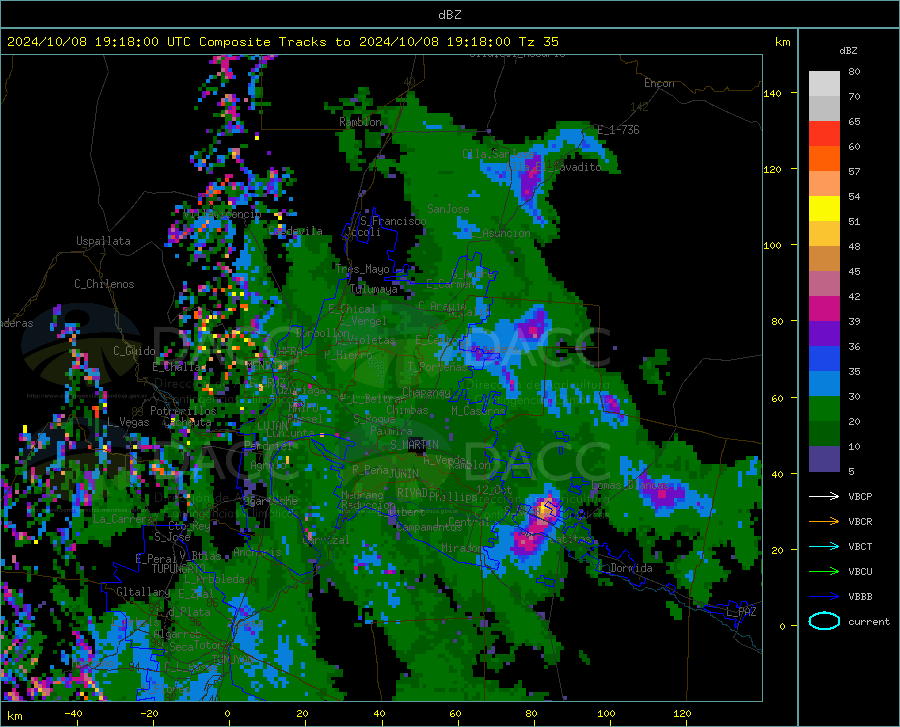Click the 'current' legend label
Image resolution: width=900 pixels, height=727 pixels.
click(x=869, y=621)
